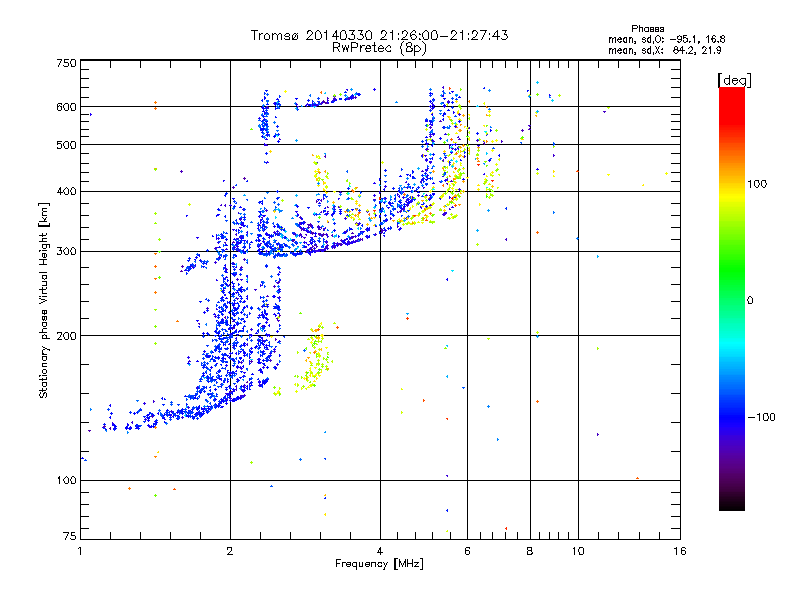Click y-axis tick label '200'
Image resolution: width=800 pixels, height=600 pixels.
click(66, 336)
